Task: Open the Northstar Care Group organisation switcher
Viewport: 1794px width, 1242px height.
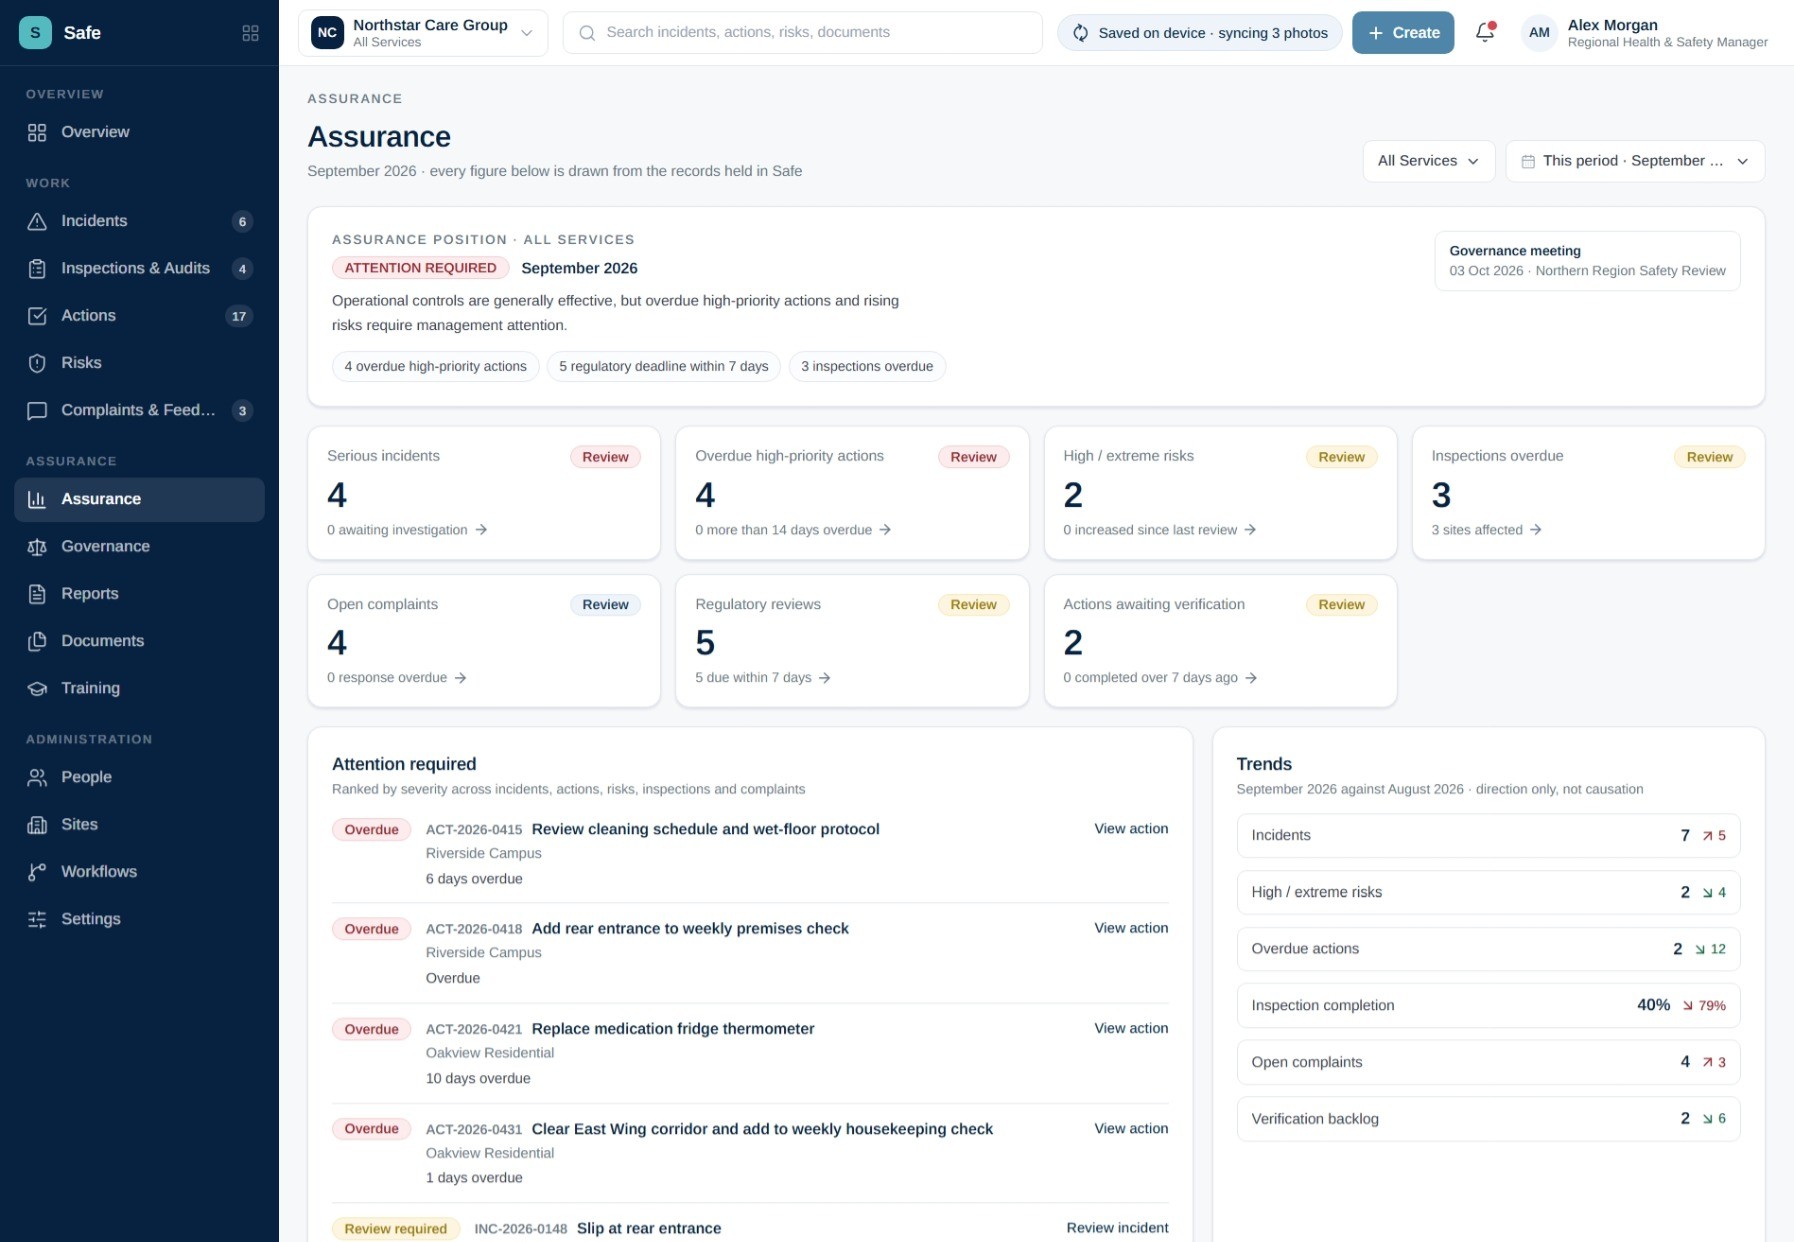Action: 423,33
